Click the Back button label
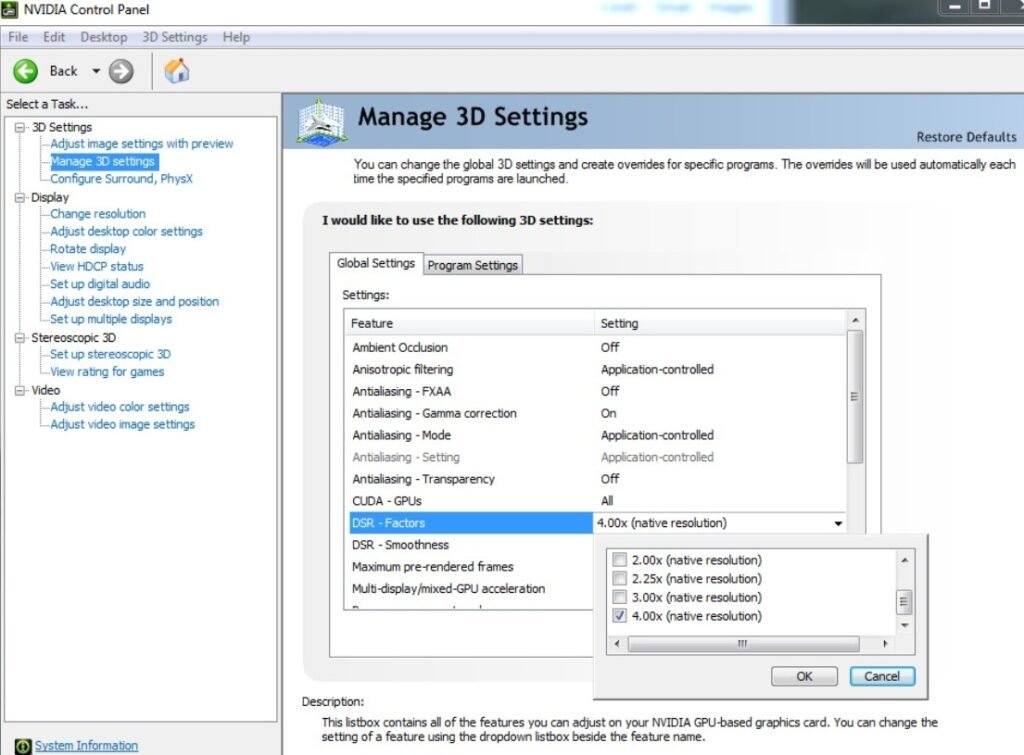Image resolution: width=1024 pixels, height=755 pixels. 63,71
